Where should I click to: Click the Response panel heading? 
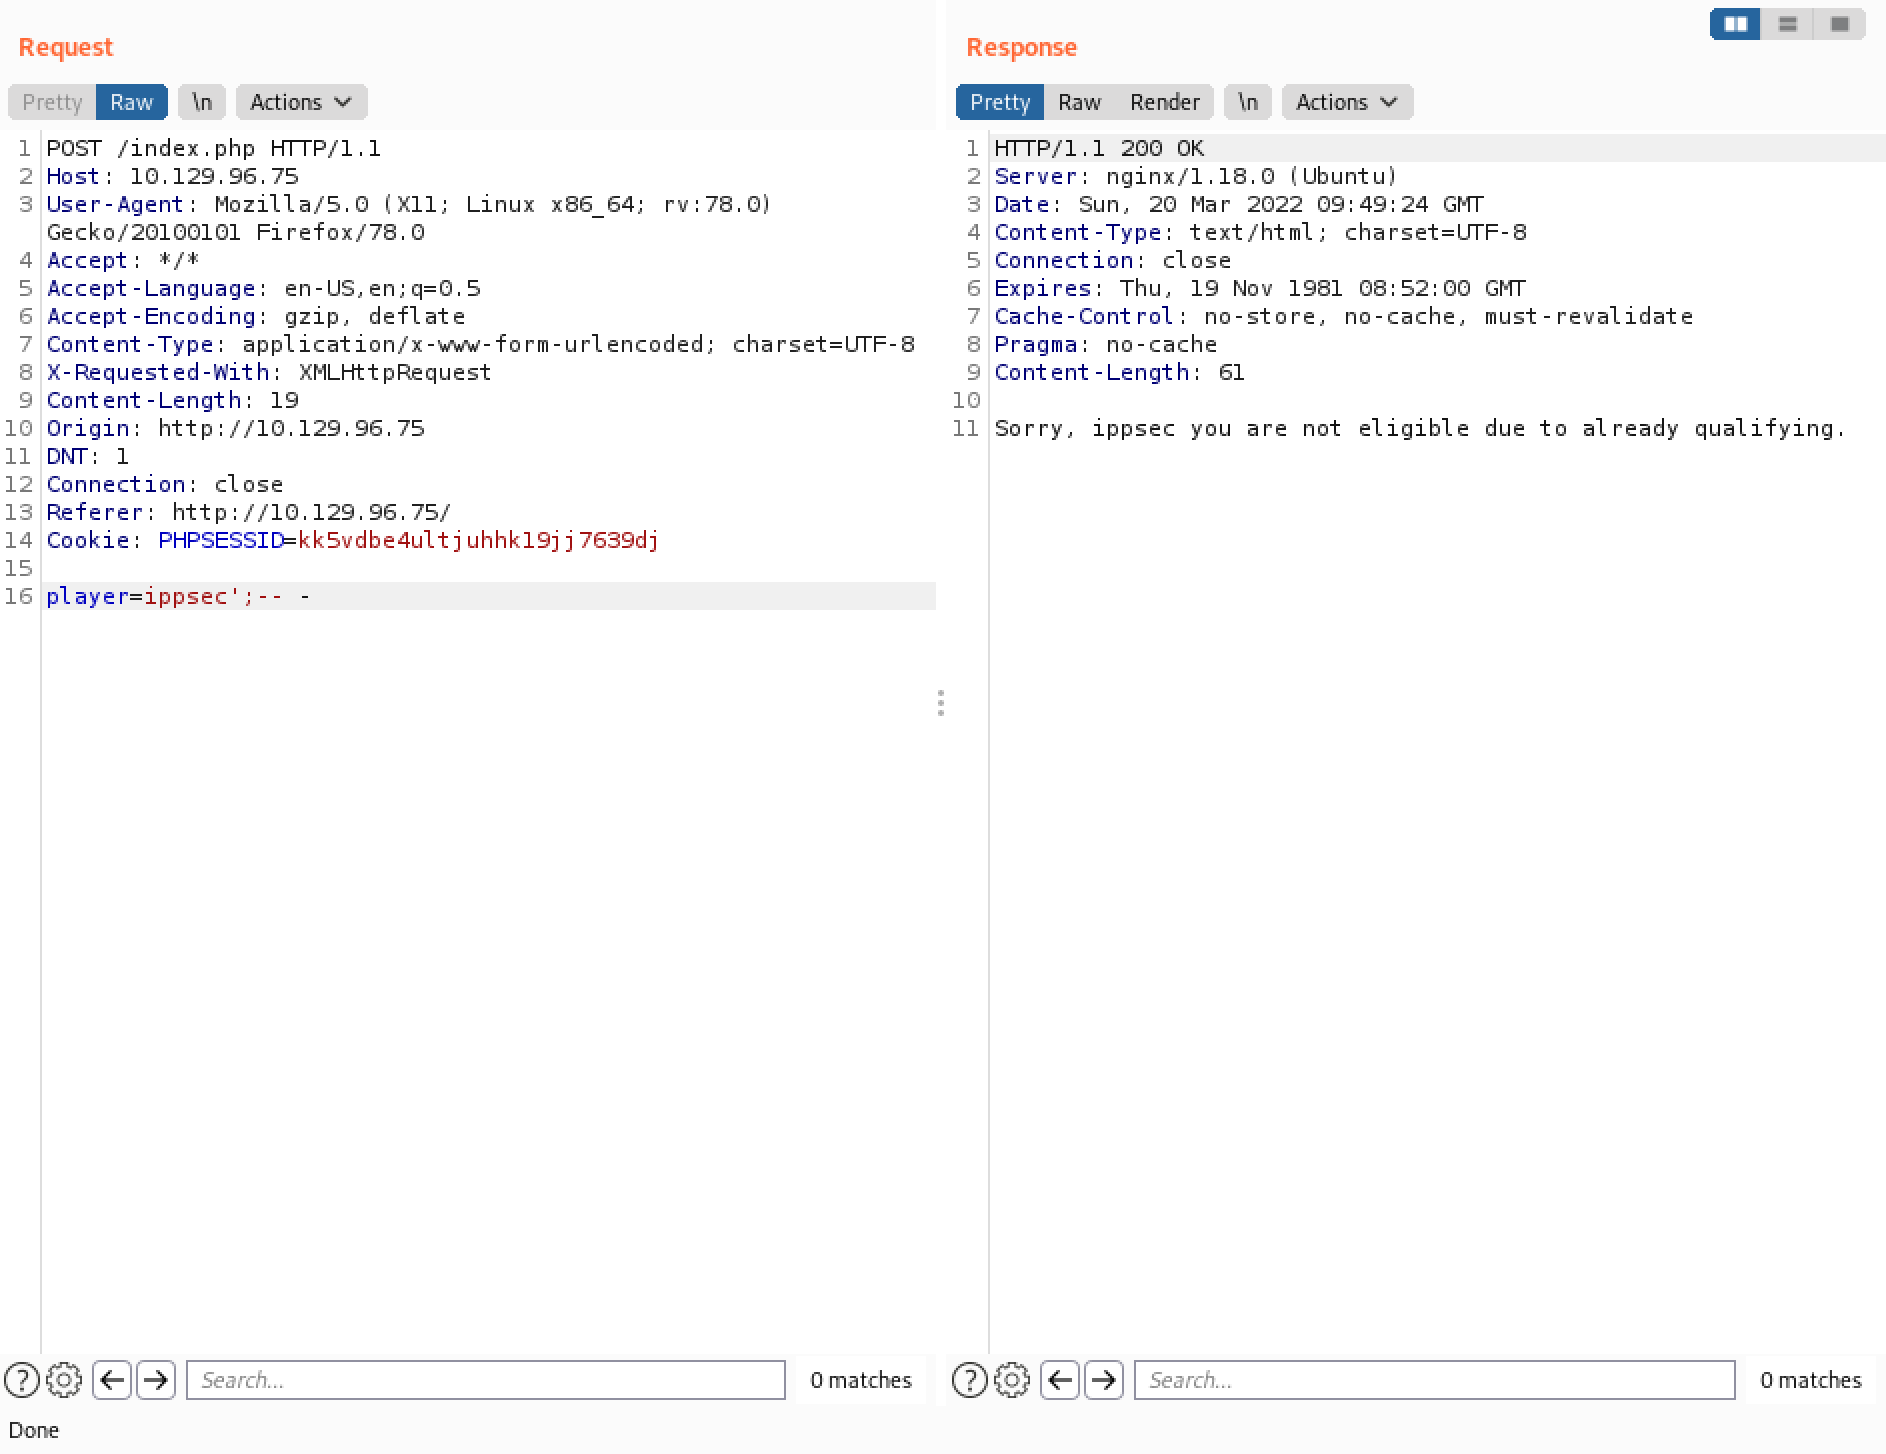click(1021, 47)
